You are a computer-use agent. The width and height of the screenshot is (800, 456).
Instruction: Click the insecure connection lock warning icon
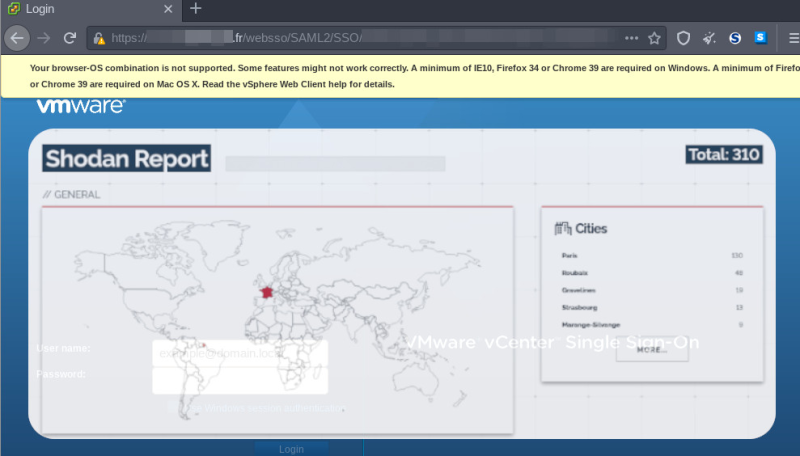(x=99, y=39)
